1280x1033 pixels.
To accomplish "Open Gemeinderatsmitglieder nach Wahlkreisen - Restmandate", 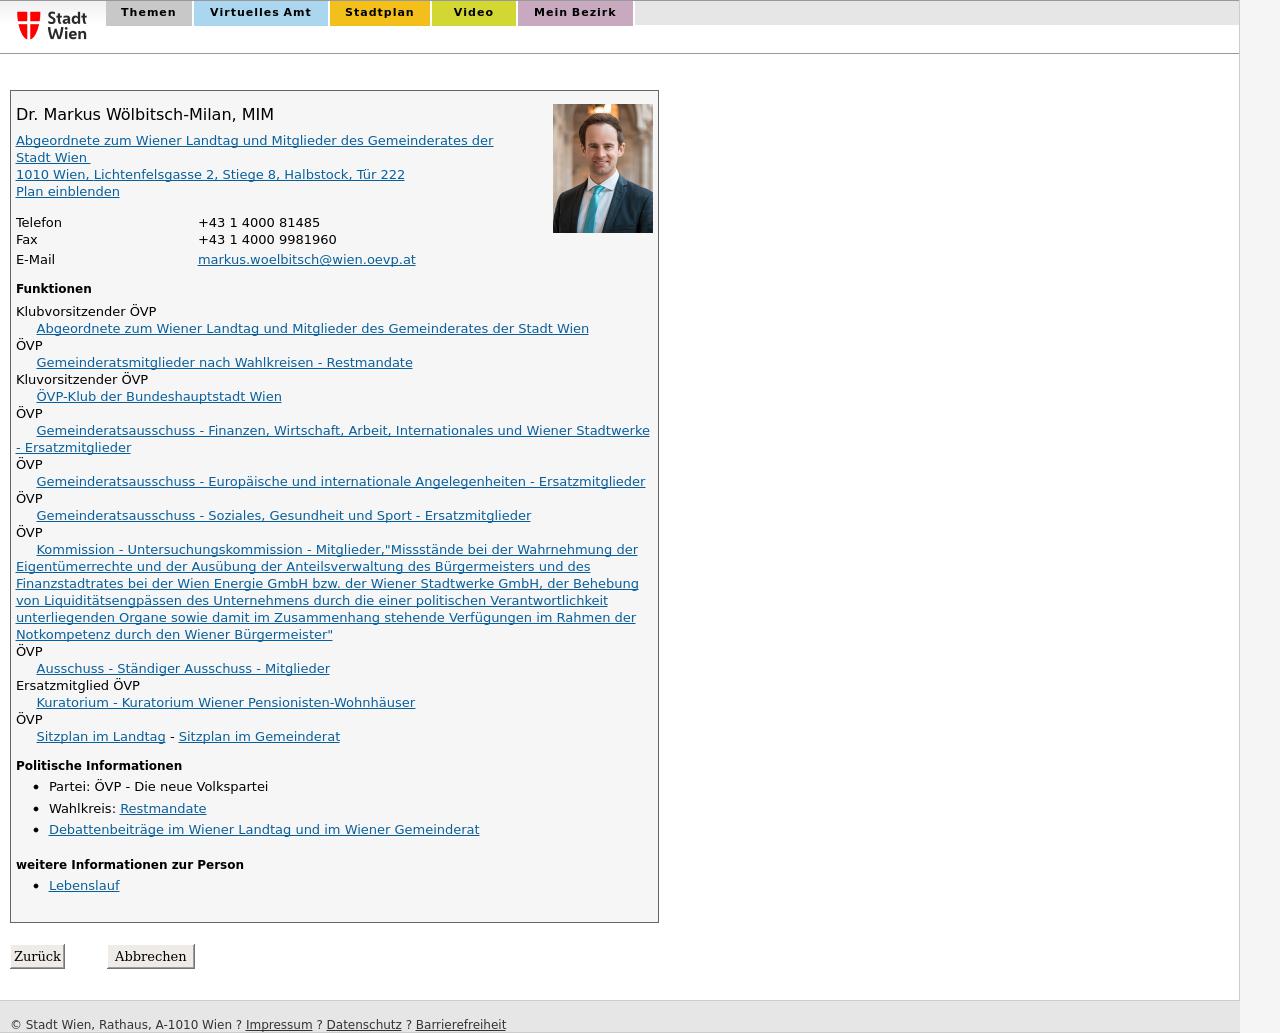I will 224,362.
